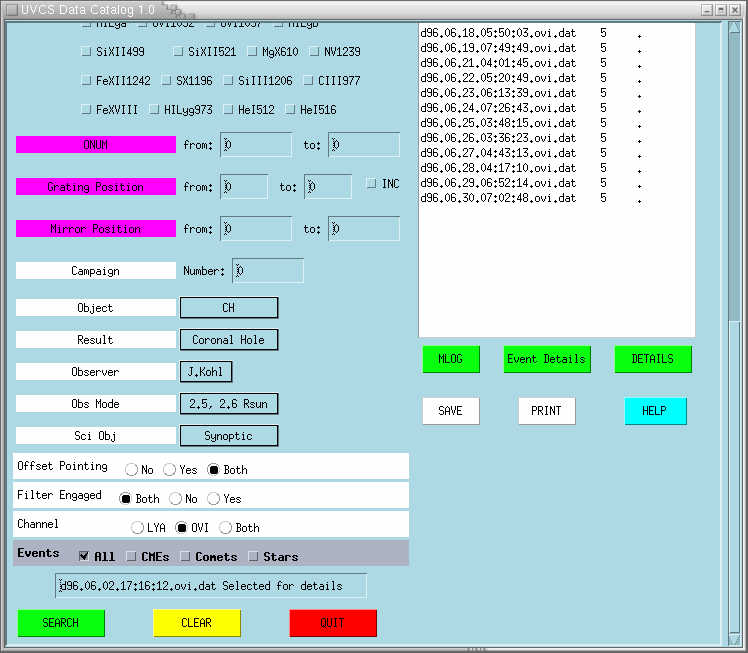This screenshot has height=653, width=748.
Task: Choose No for Filter Engaged
Action: tap(175, 499)
